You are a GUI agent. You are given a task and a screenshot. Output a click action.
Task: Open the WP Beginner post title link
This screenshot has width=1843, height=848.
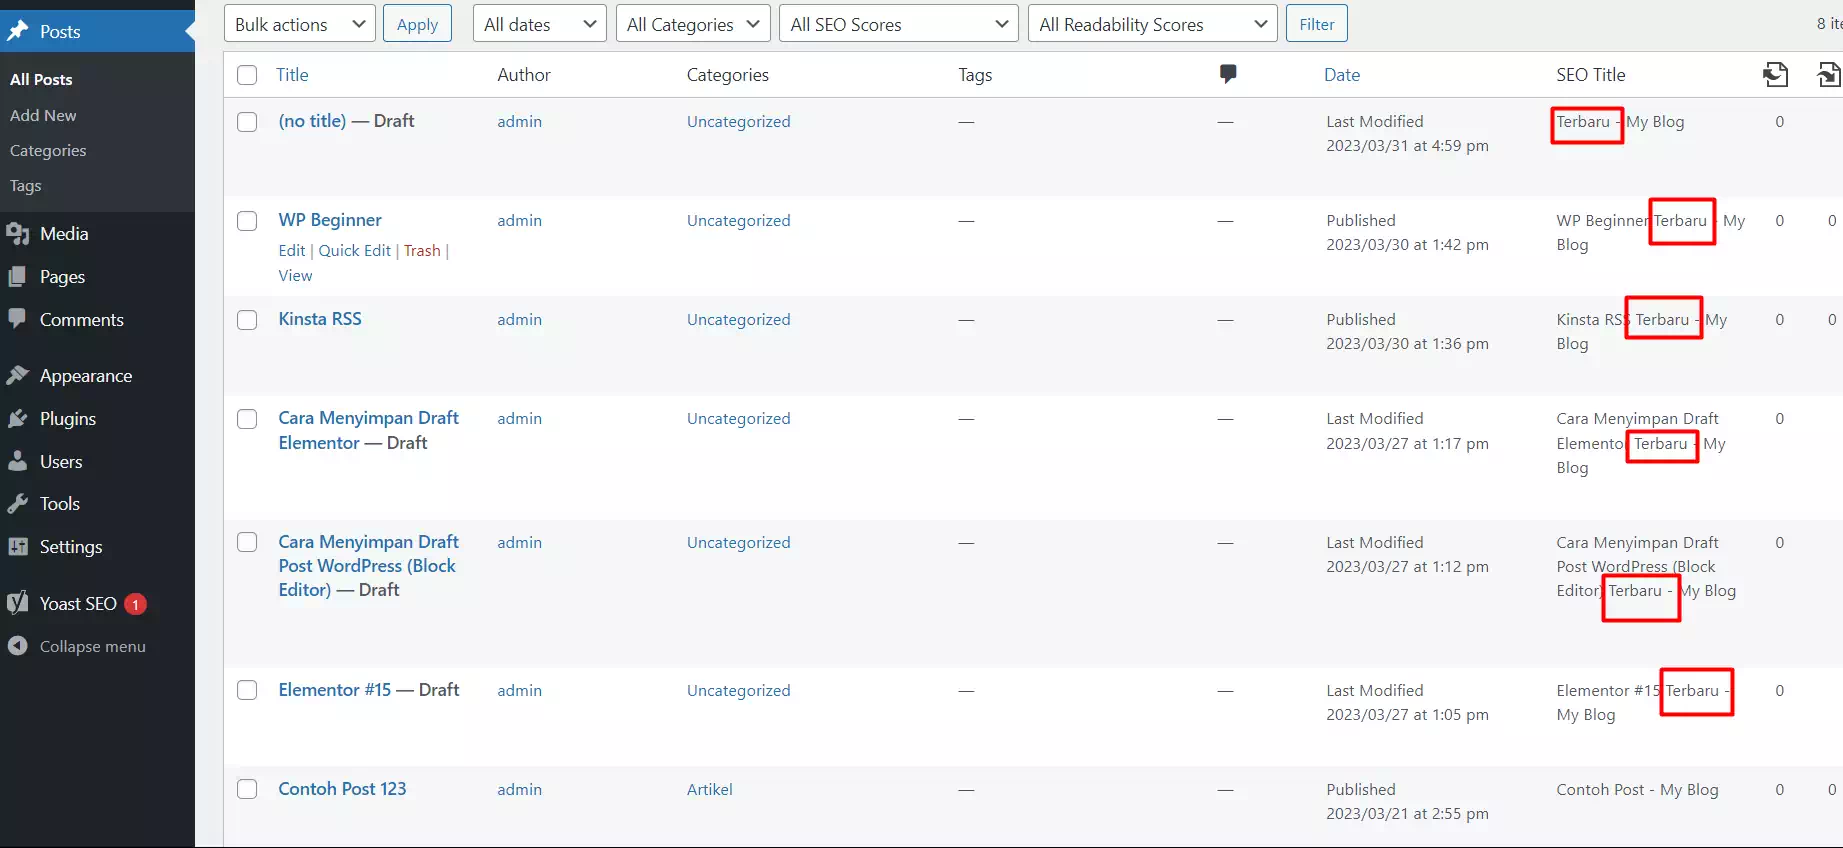point(330,220)
